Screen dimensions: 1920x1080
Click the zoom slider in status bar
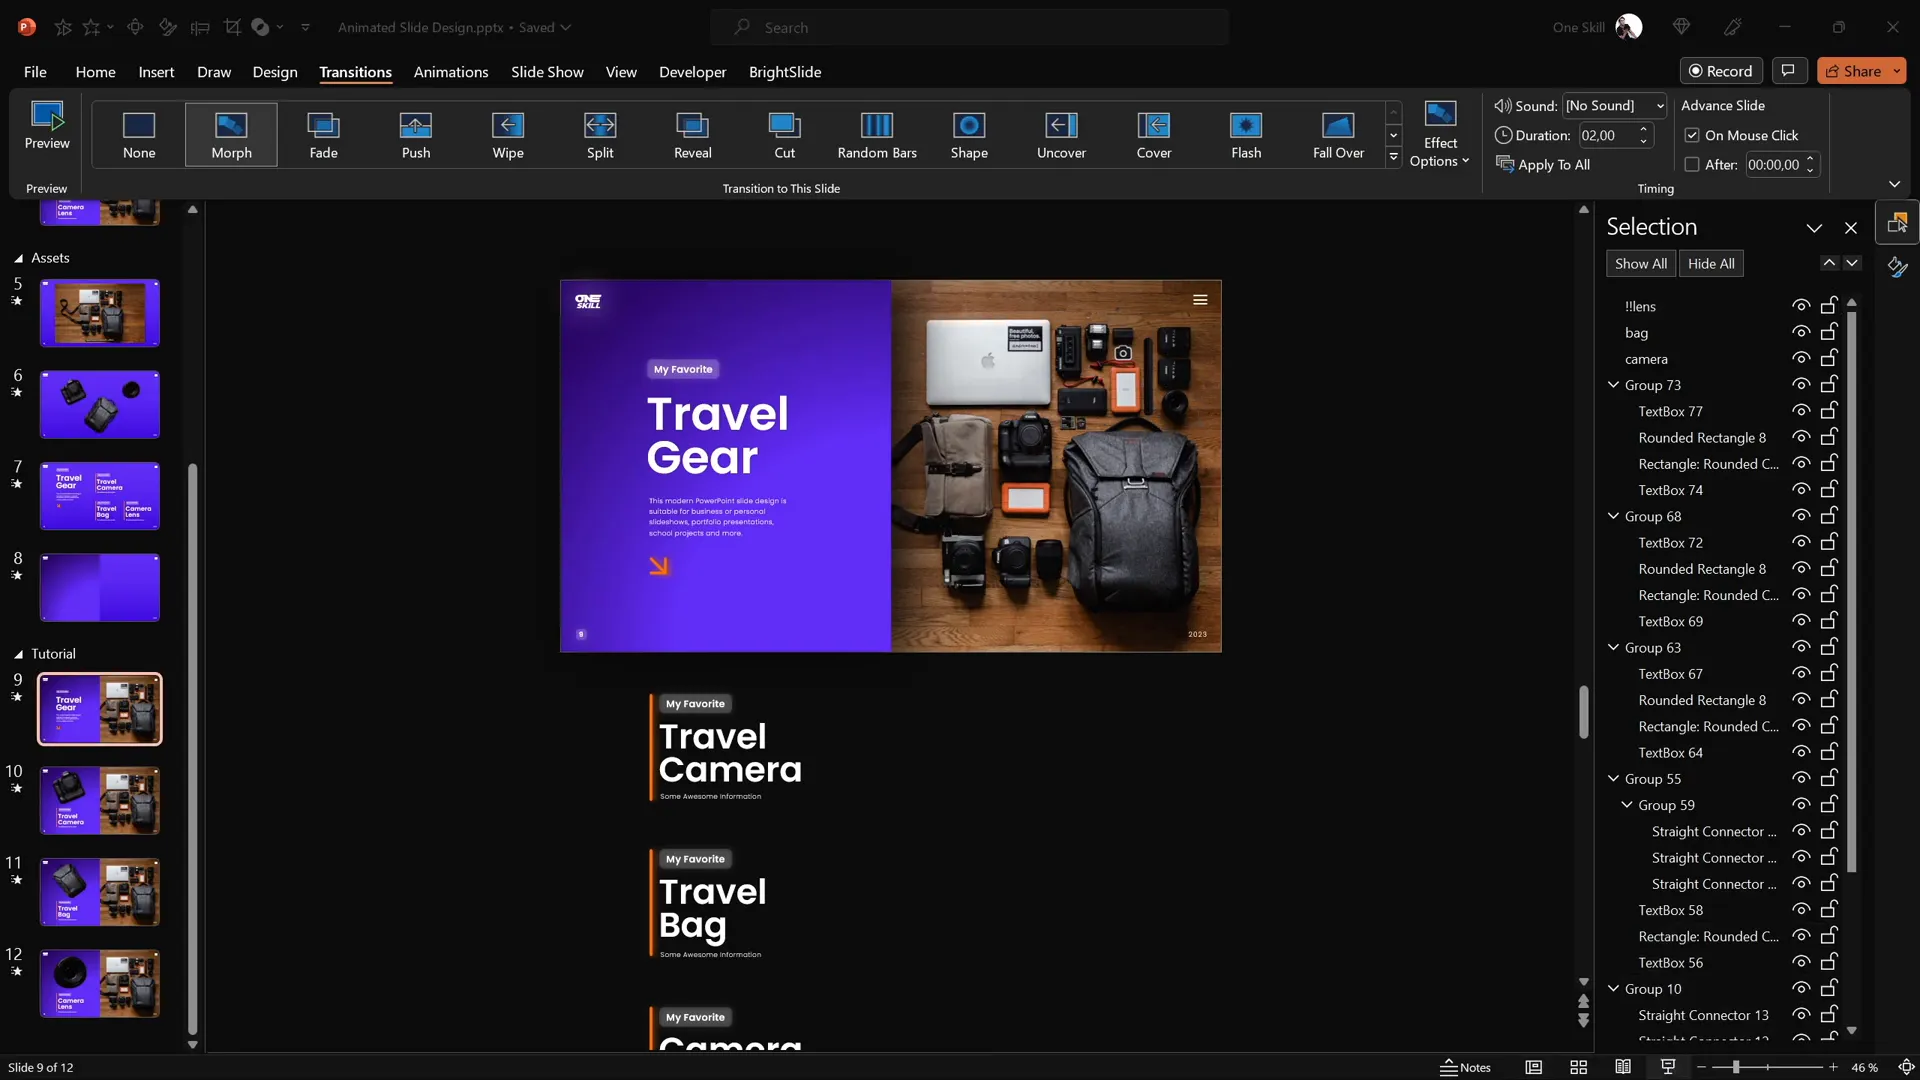coord(1736,1067)
